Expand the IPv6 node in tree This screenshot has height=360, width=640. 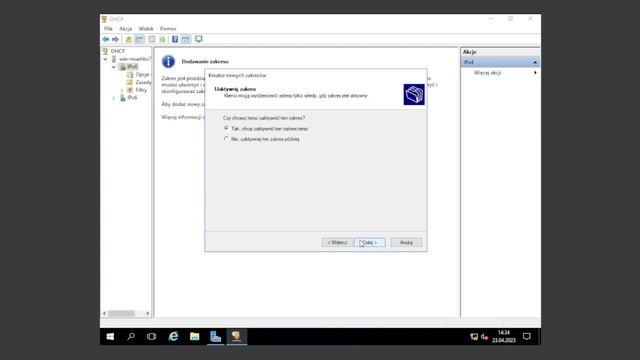[114, 98]
